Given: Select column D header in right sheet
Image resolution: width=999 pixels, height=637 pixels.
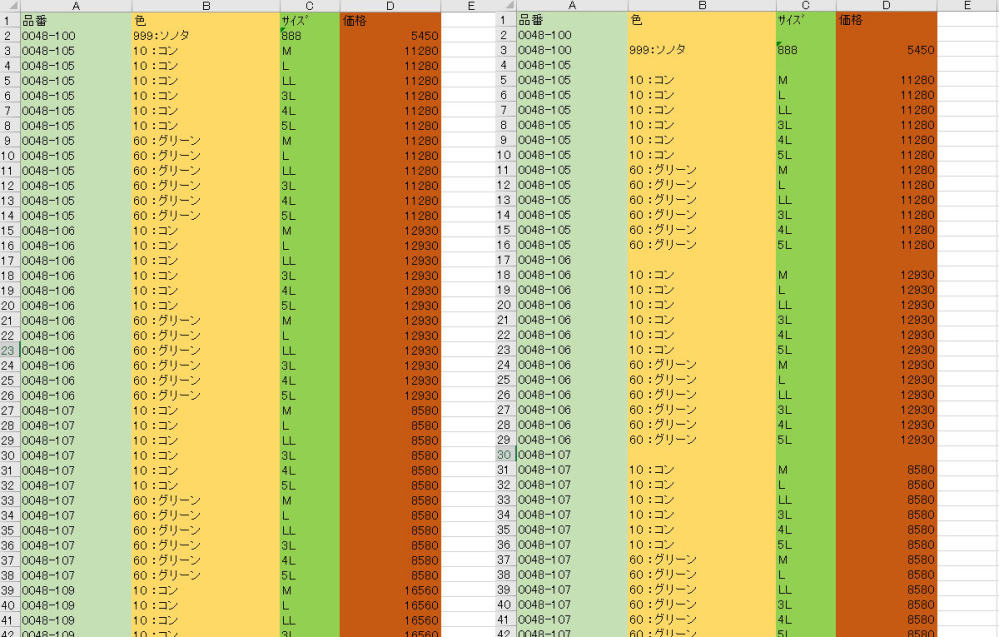Looking at the screenshot, I should pos(886,6).
